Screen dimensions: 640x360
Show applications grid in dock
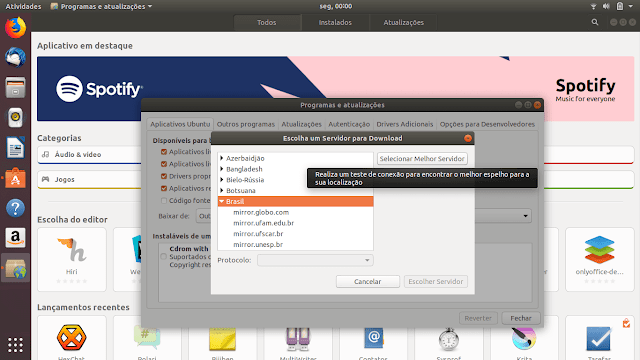16,345
